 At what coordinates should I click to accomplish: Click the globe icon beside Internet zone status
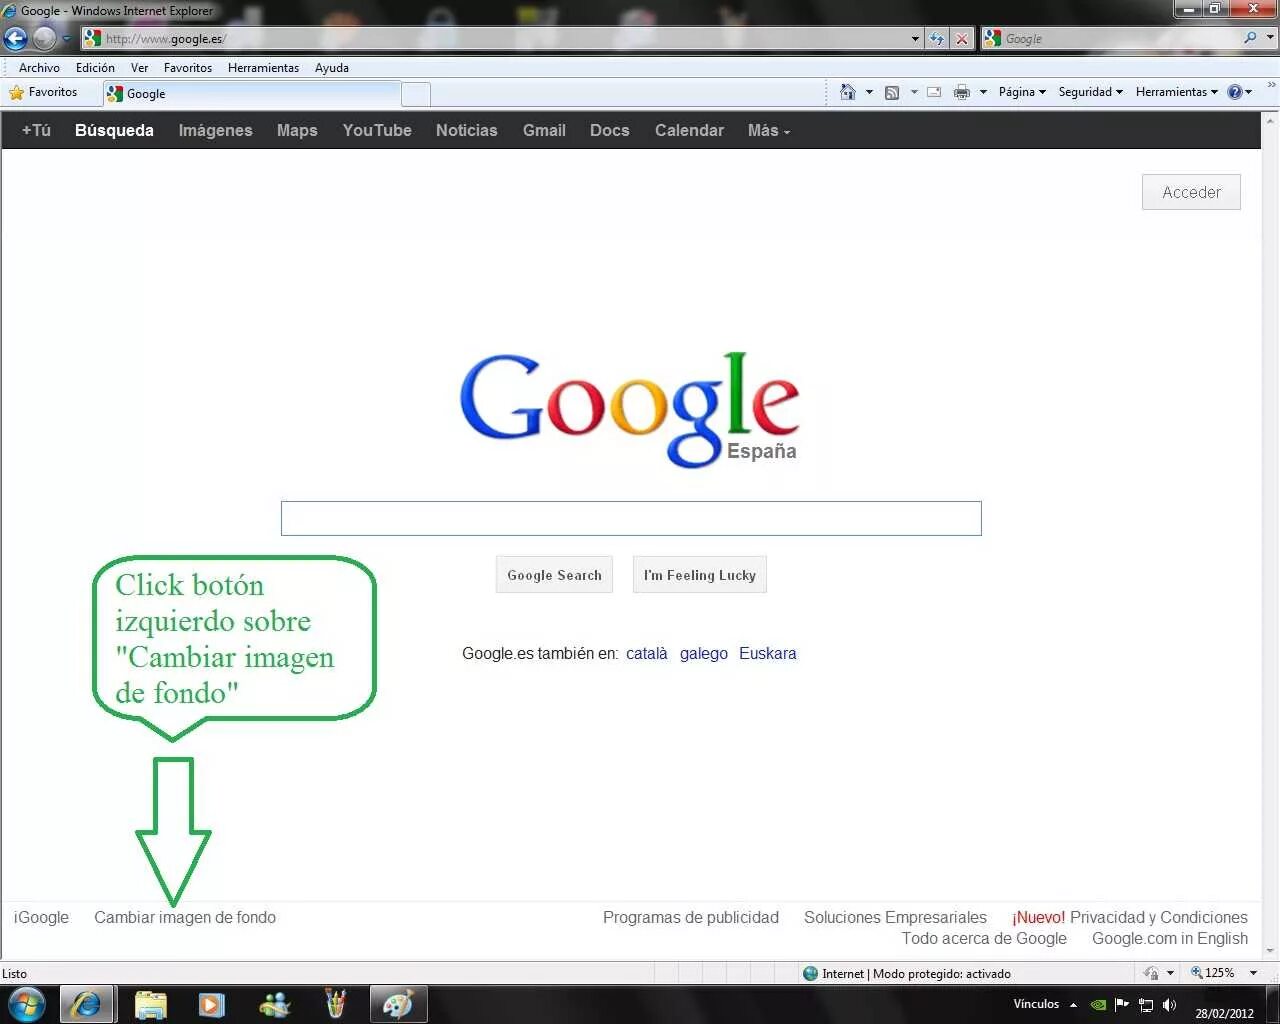click(x=810, y=973)
